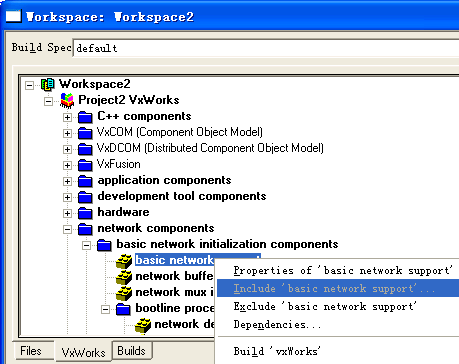The image size is (459, 364).
Task: Select 'network components' tree label
Action: (x=156, y=228)
